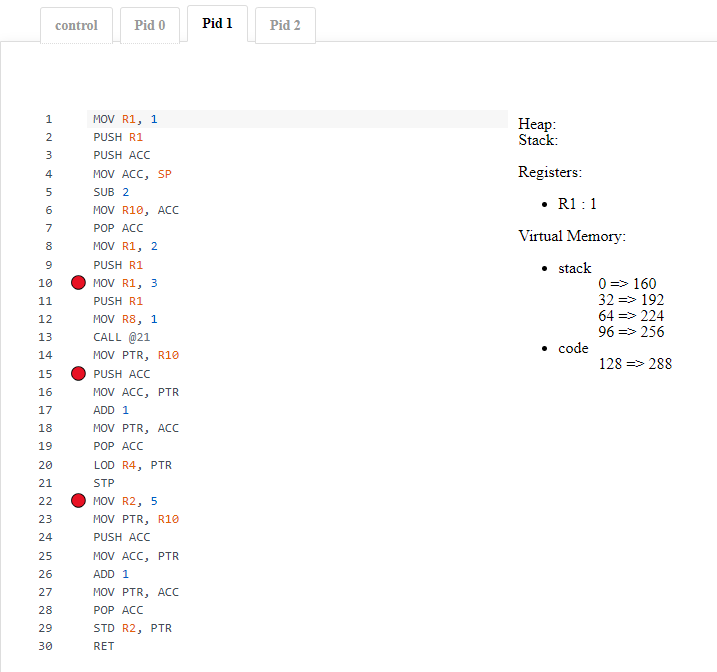717x672 pixels.
Task: Click mapping '96 => 256'
Action: [631, 332]
